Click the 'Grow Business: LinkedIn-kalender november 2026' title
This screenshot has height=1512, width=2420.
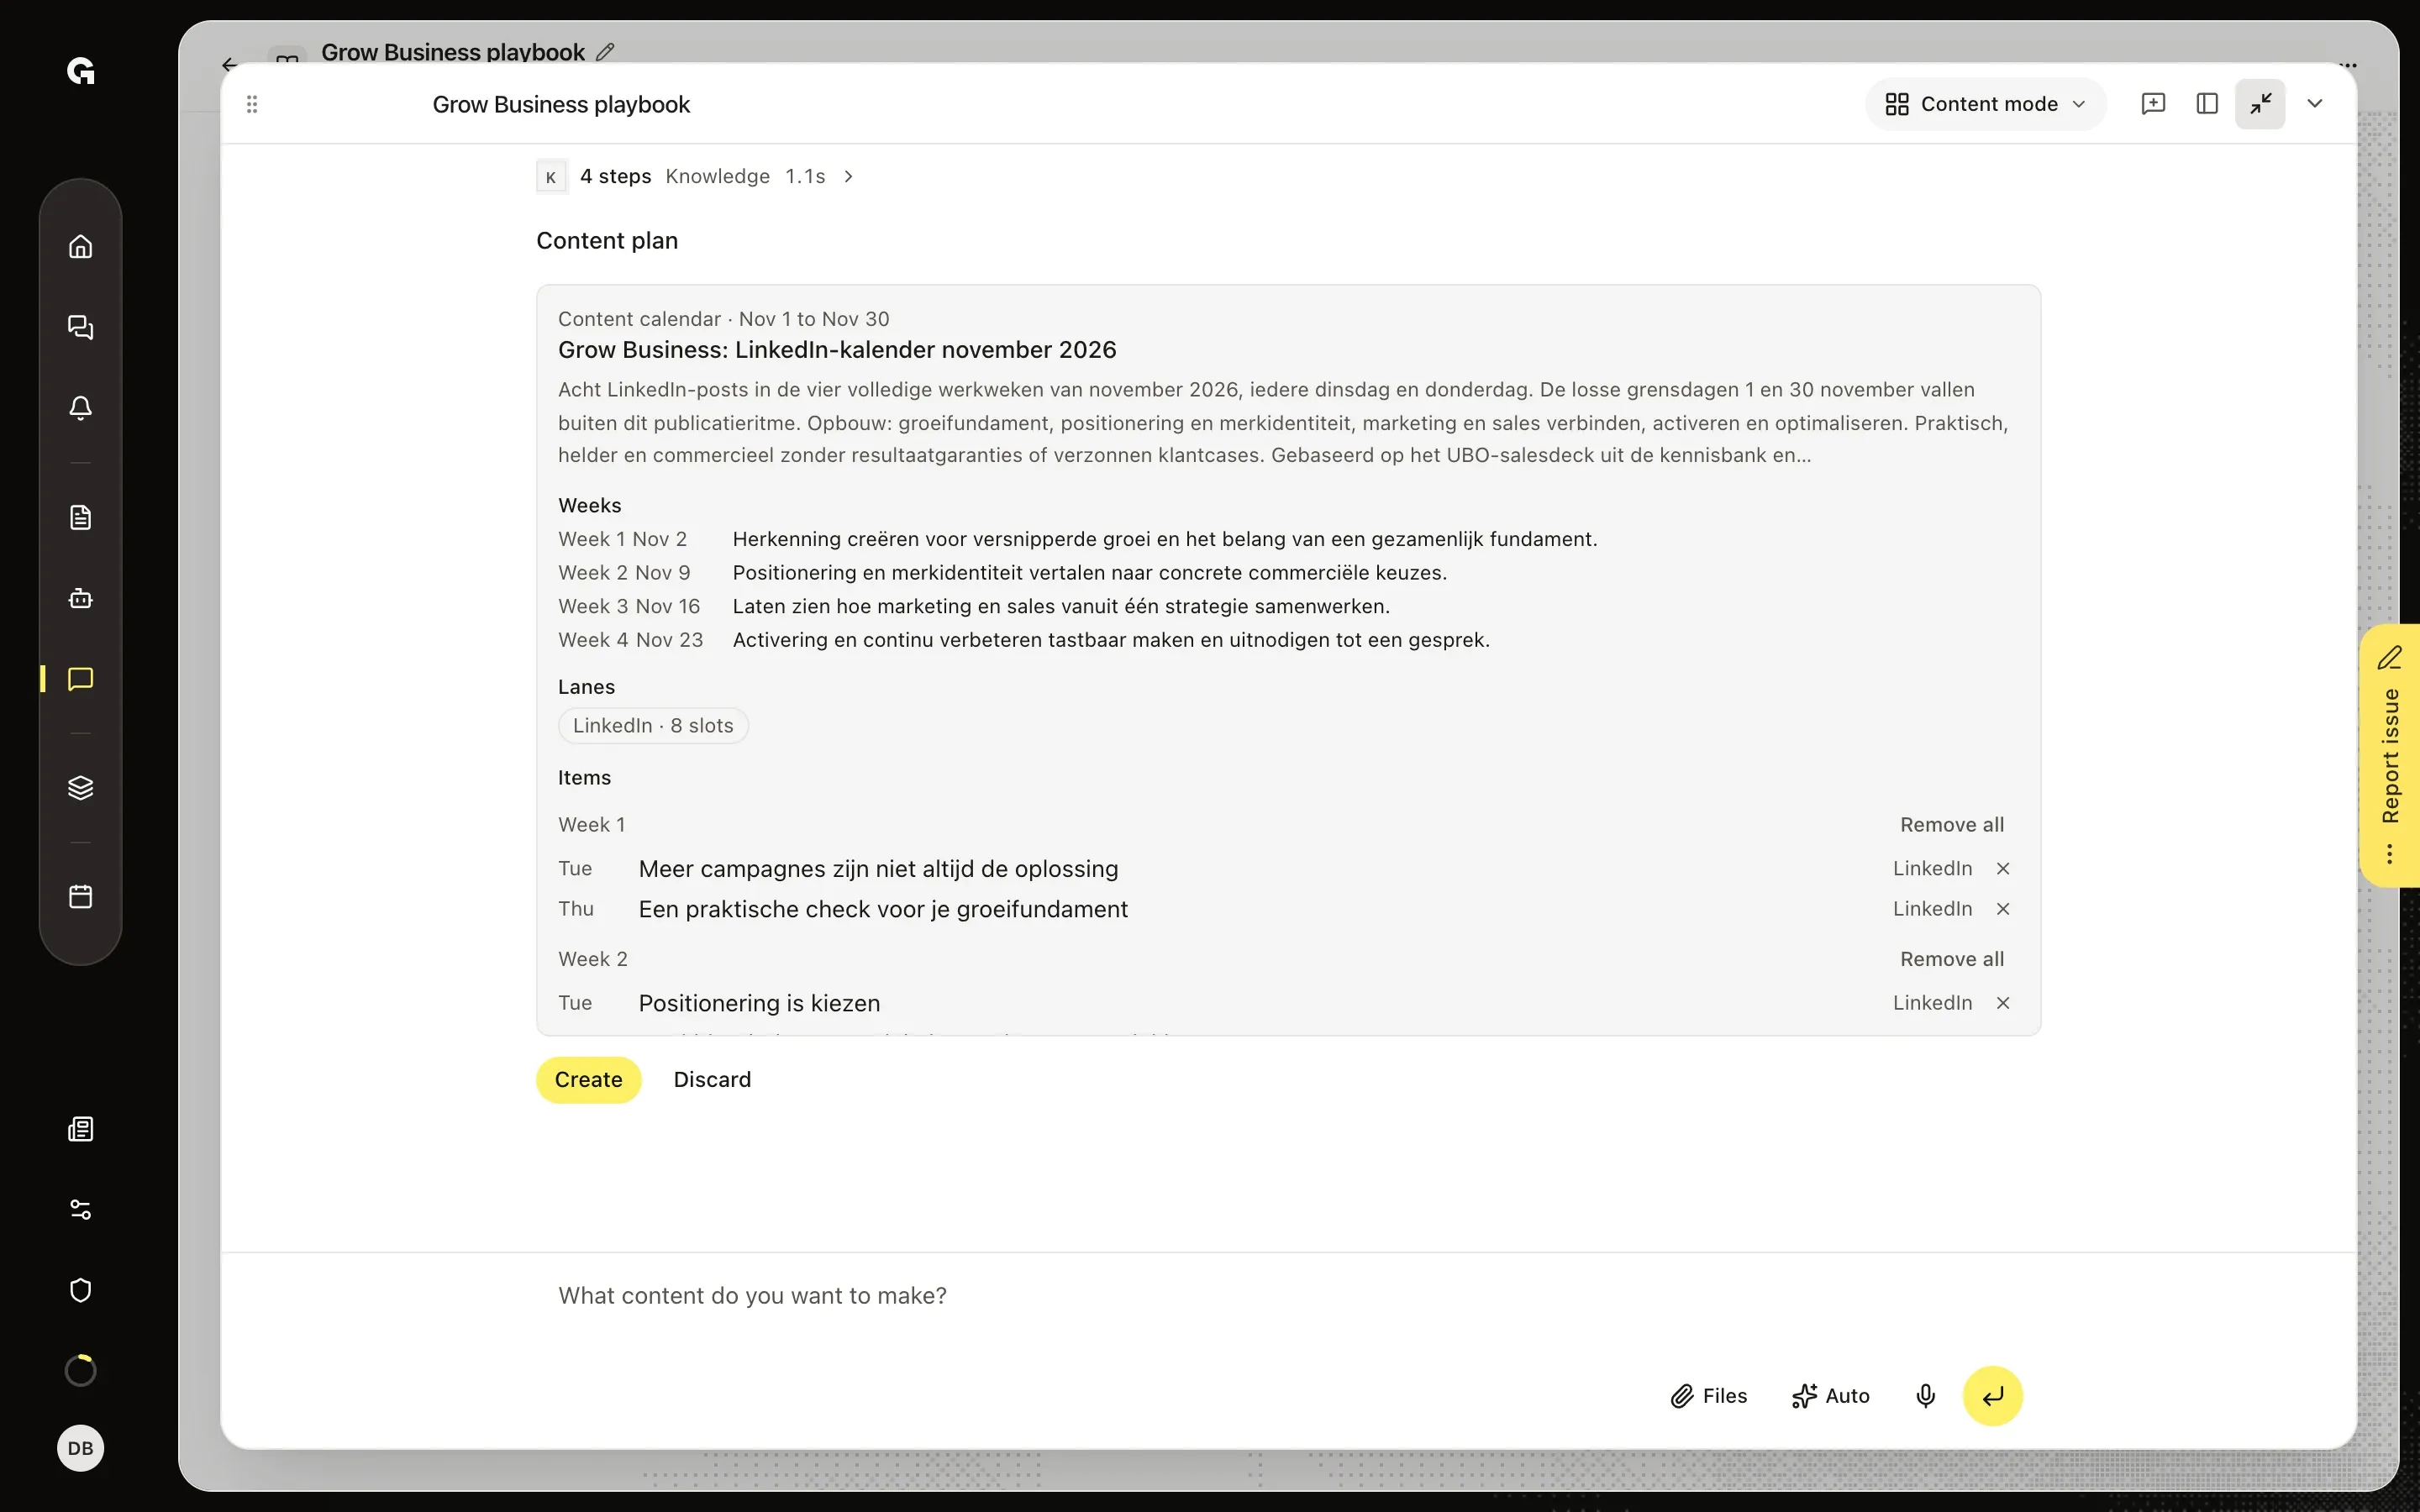837,350
